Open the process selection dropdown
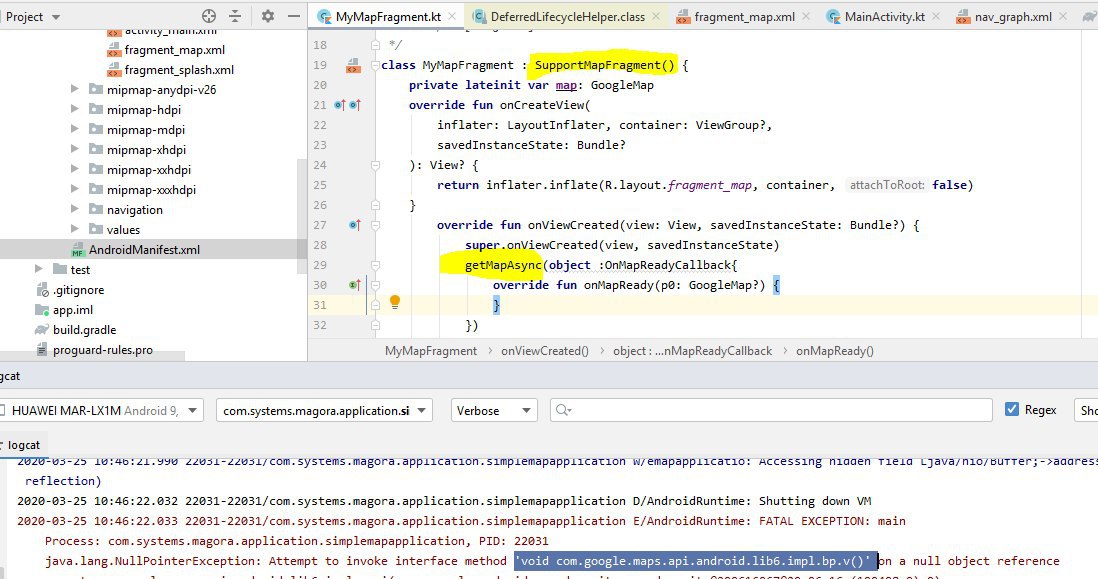 (324, 410)
